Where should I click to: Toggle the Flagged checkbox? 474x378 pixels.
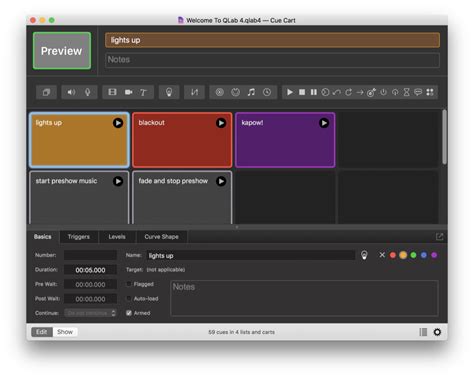(x=129, y=284)
